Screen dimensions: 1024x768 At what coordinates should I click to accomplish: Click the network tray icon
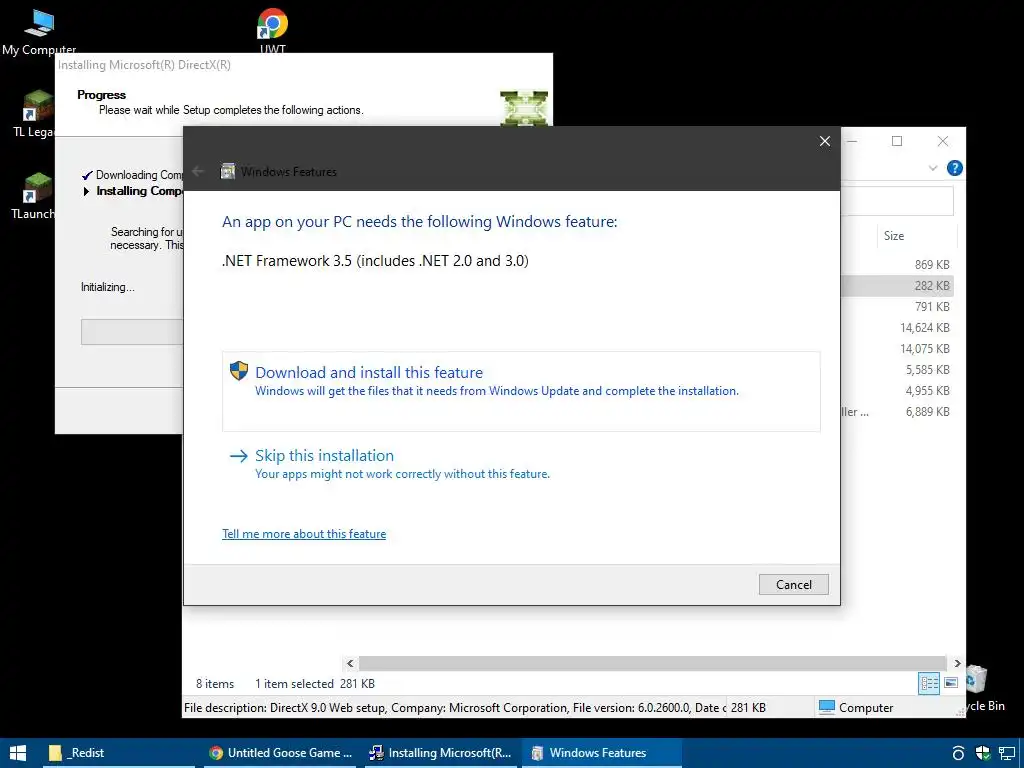(x=1007, y=753)
